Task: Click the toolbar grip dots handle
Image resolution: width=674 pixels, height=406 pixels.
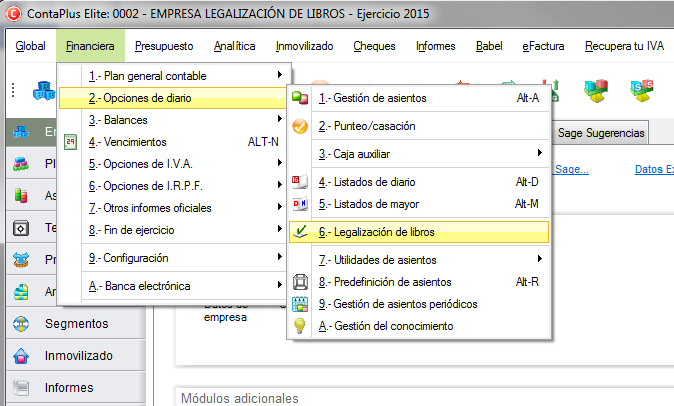Action: click(x=13, y=90)
